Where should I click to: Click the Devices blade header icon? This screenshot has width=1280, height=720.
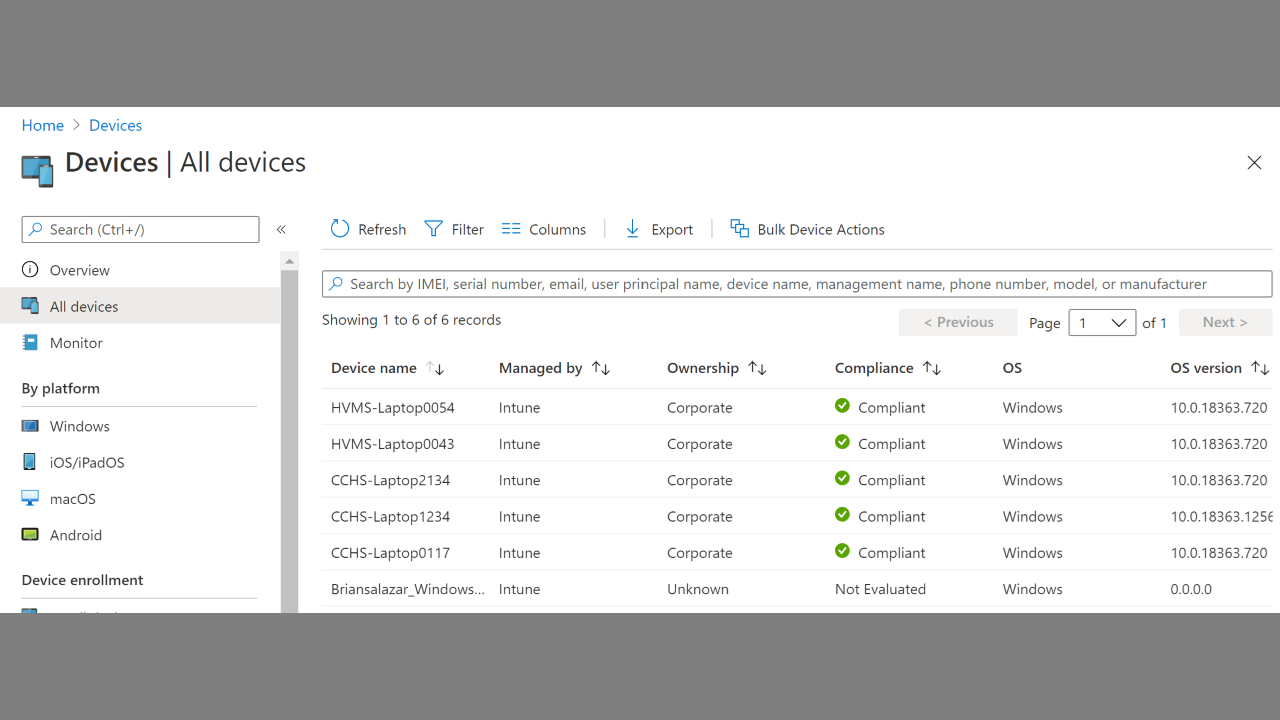click(x=37, y=169)
